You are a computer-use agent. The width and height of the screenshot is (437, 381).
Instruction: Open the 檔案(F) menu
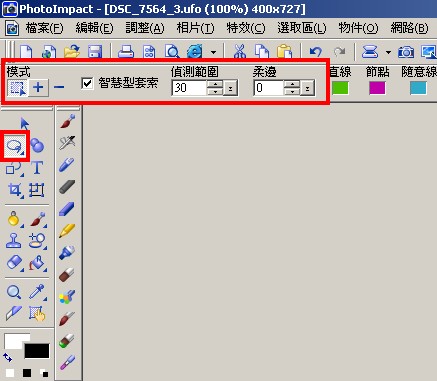click(44, 28)
